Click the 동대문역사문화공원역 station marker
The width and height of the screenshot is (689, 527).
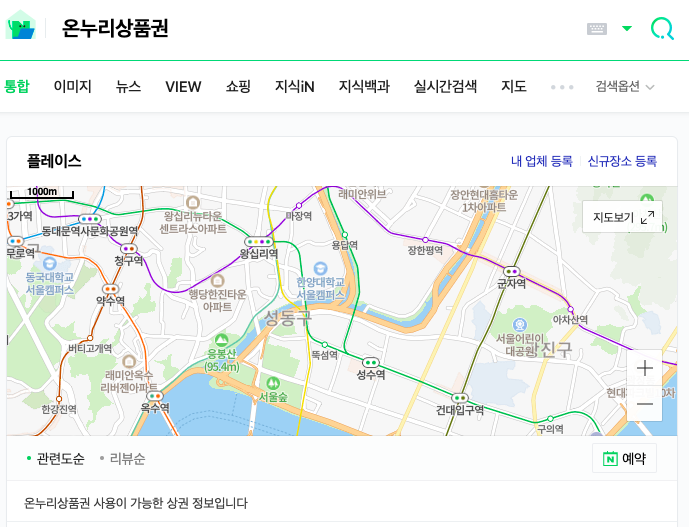tap(90, 219)
